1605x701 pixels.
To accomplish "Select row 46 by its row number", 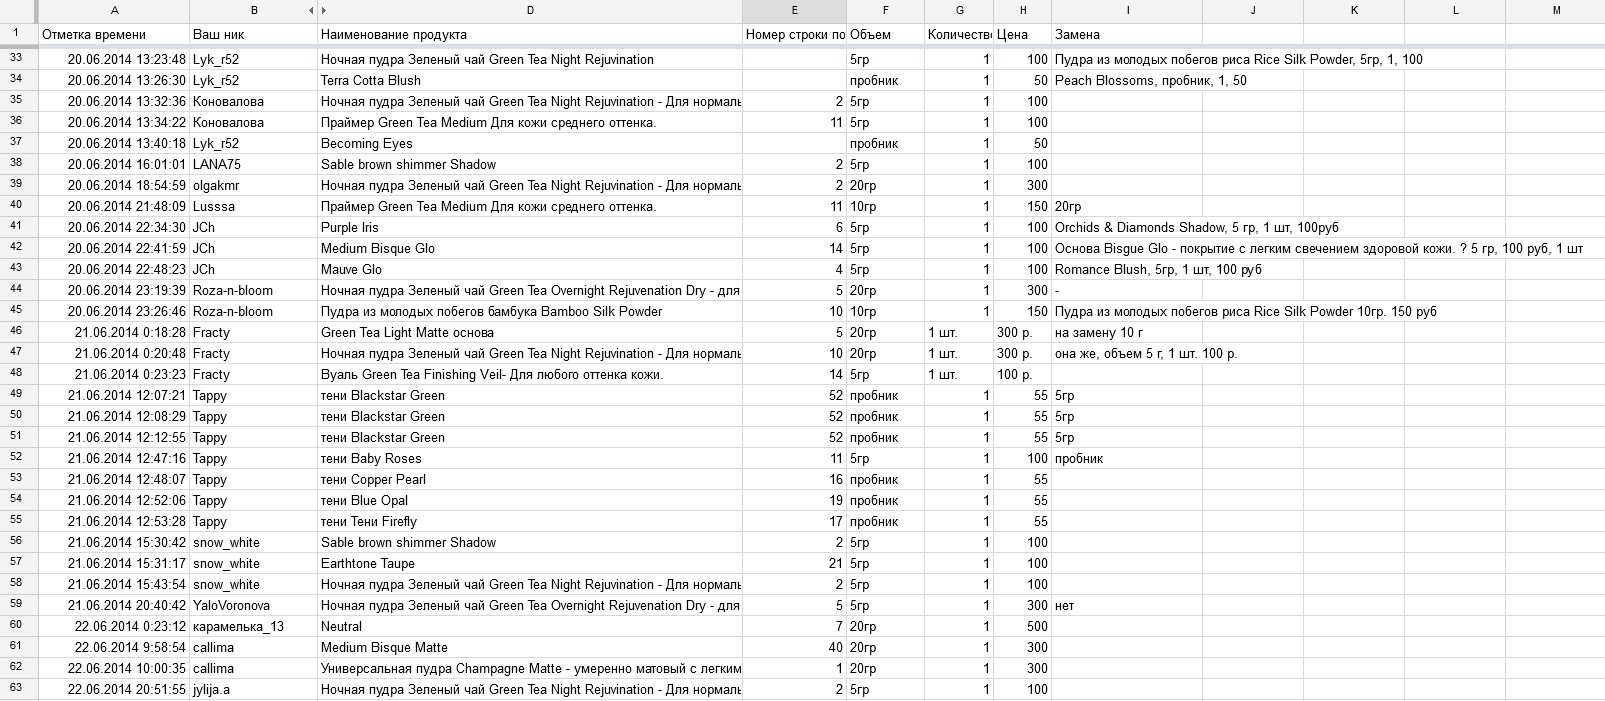I will click(18, 332).
